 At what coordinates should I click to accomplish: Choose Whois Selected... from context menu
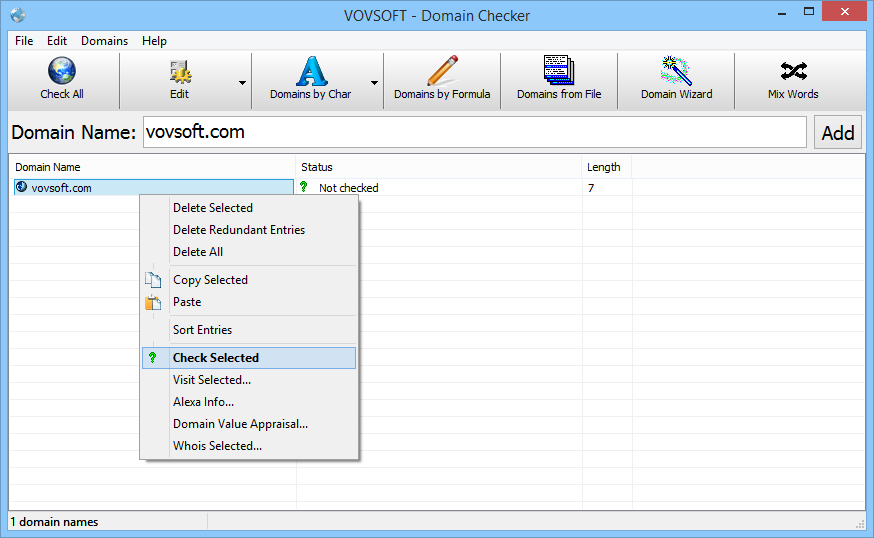click(x=249, y=446)
